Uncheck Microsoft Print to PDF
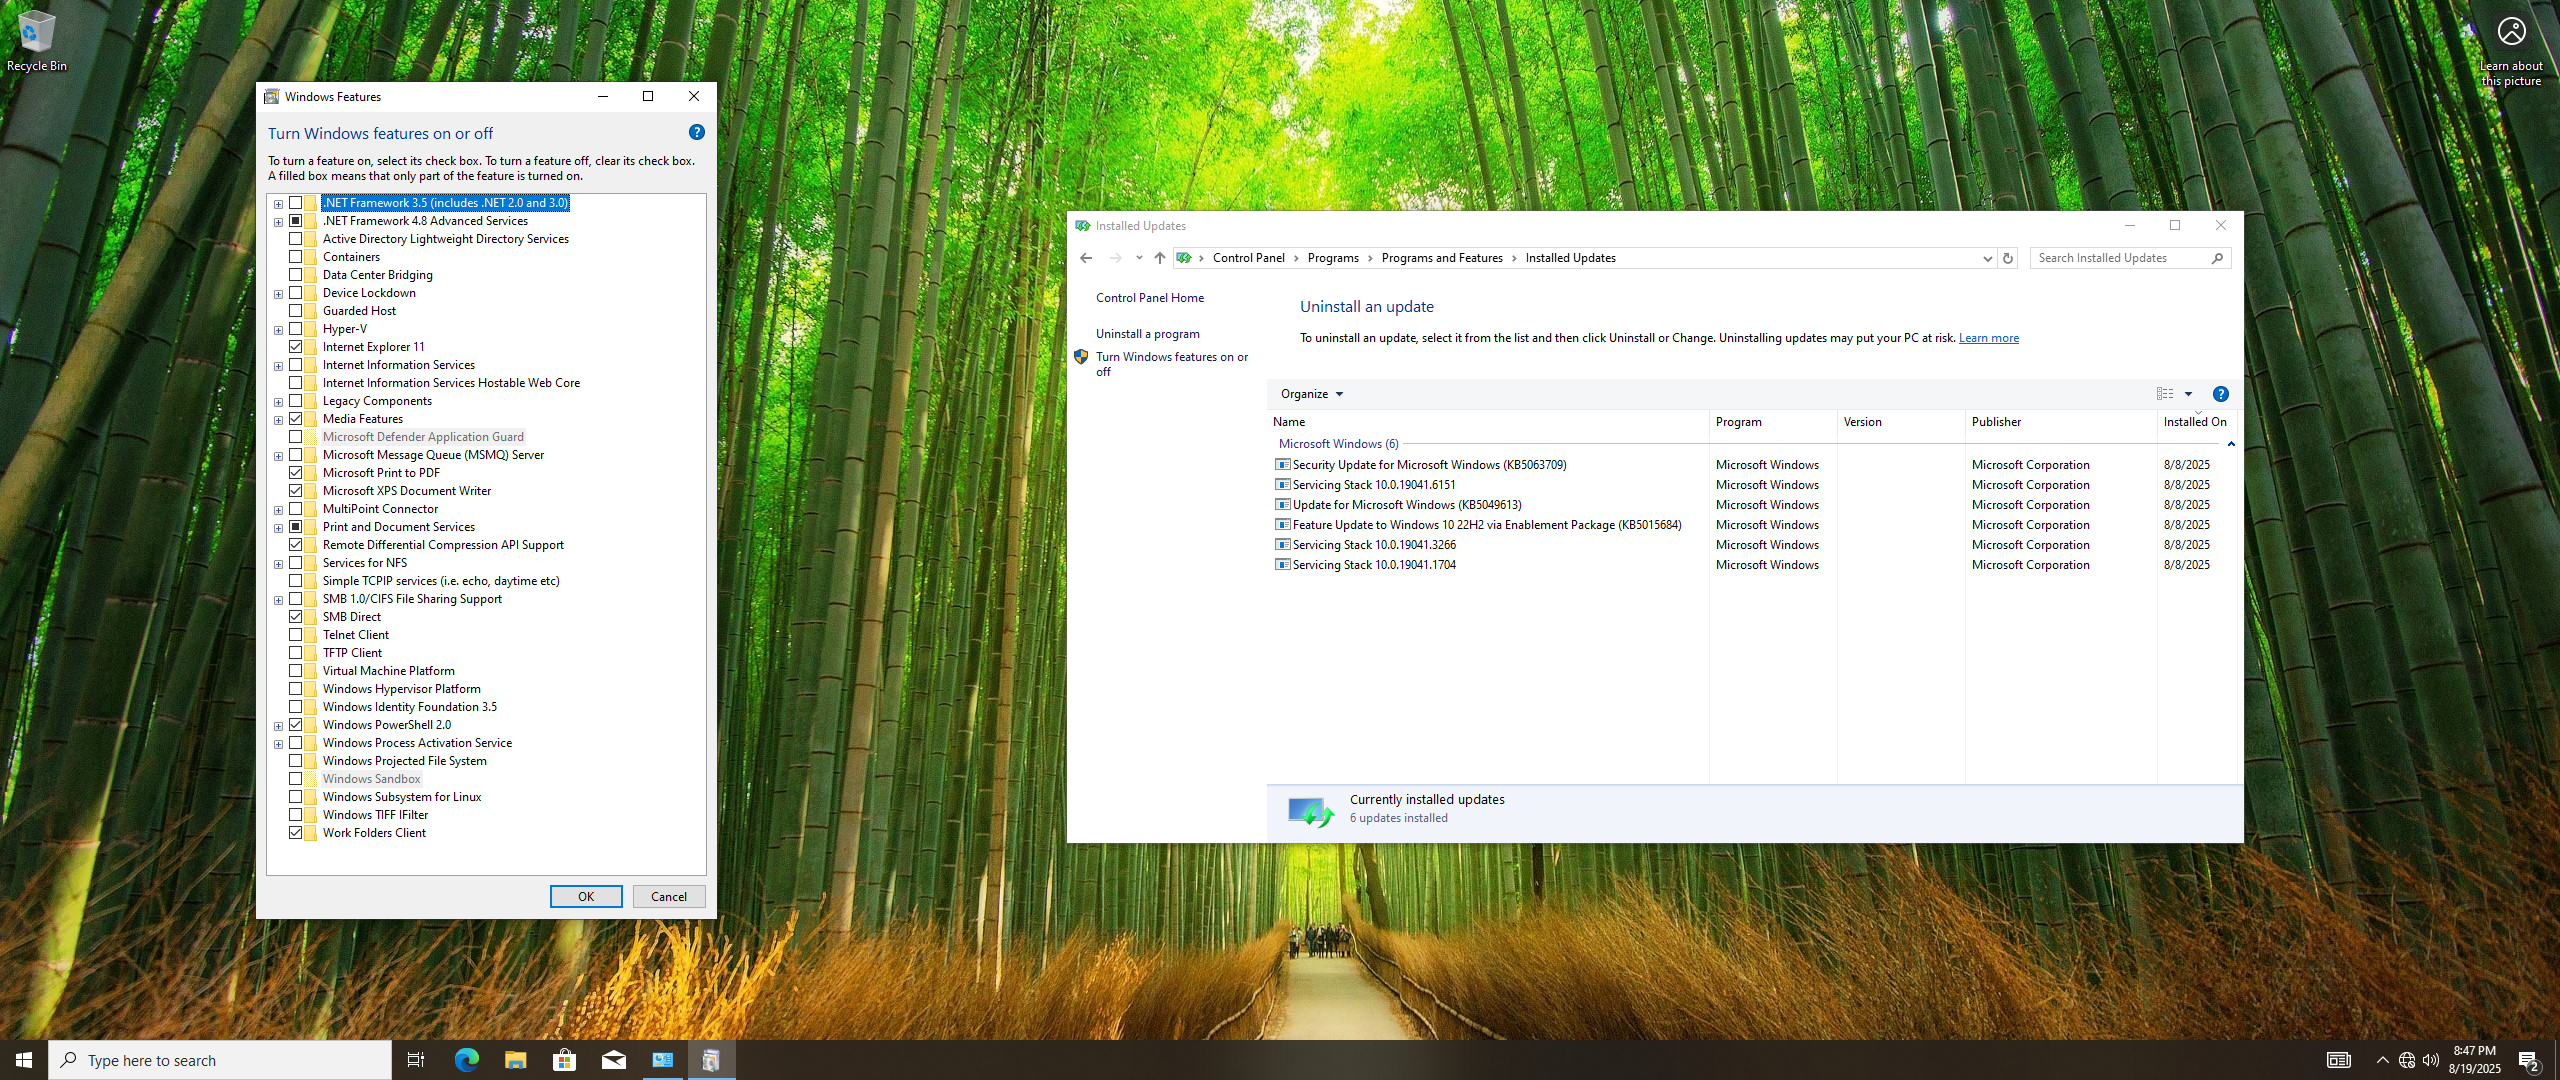Screen dimensions: 2560x1080 click(x=296, y=473)
